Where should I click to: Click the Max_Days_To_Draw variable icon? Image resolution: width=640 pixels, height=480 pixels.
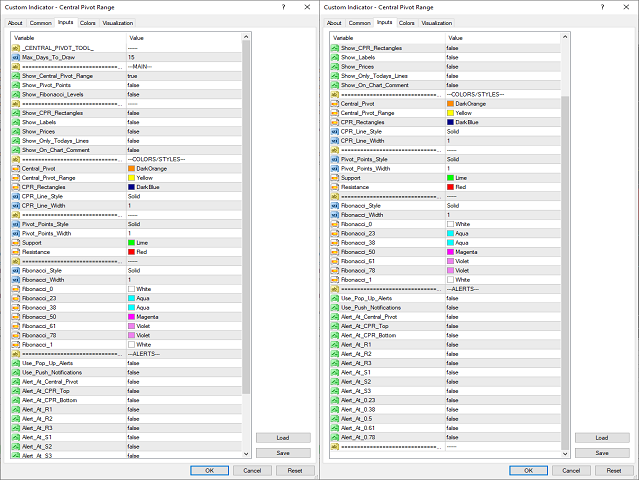tap(15, 56)
